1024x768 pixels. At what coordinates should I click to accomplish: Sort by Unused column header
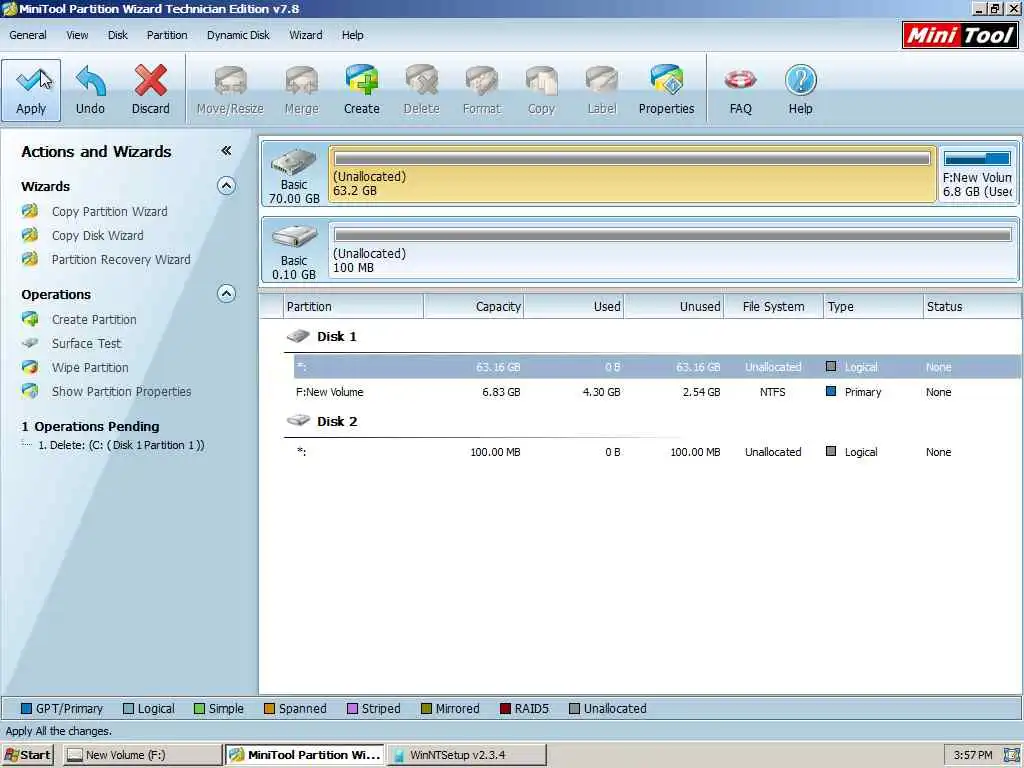pyautogui.click(x=674, y=306)
